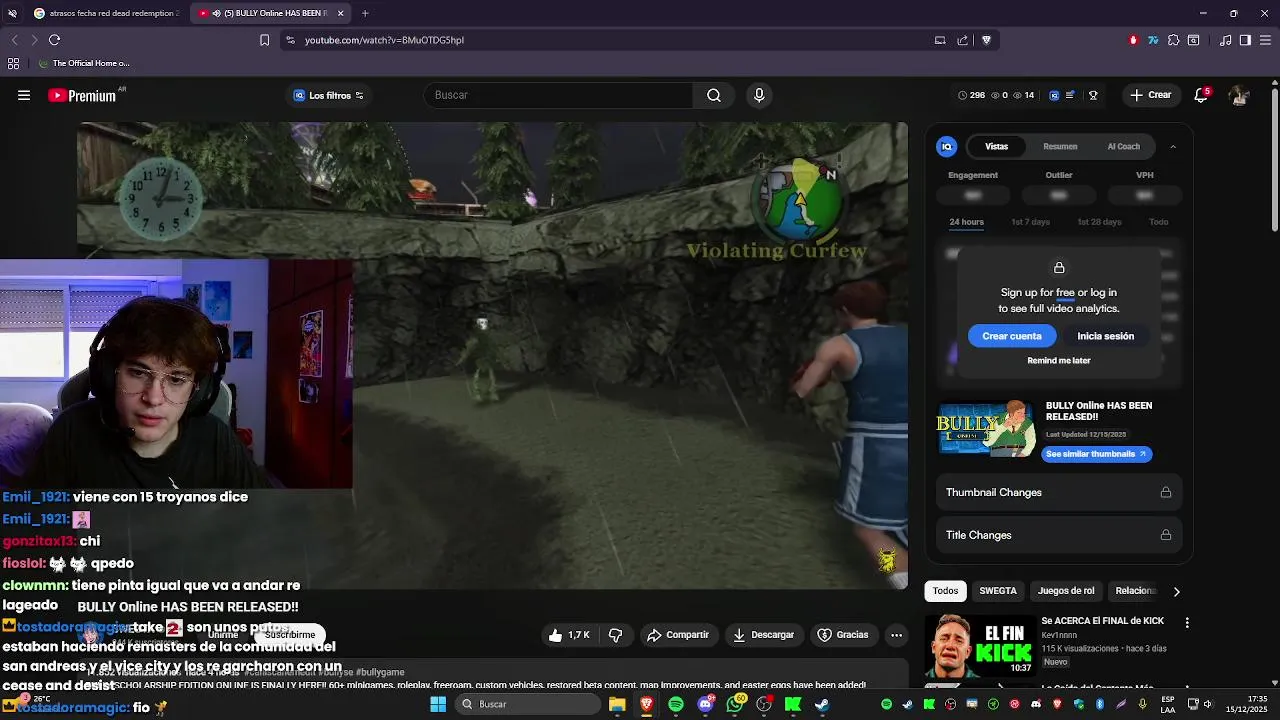Expand the Title Changes section
The image size is (1280, 720).
pyautogui.click(x=1059, y=535)
